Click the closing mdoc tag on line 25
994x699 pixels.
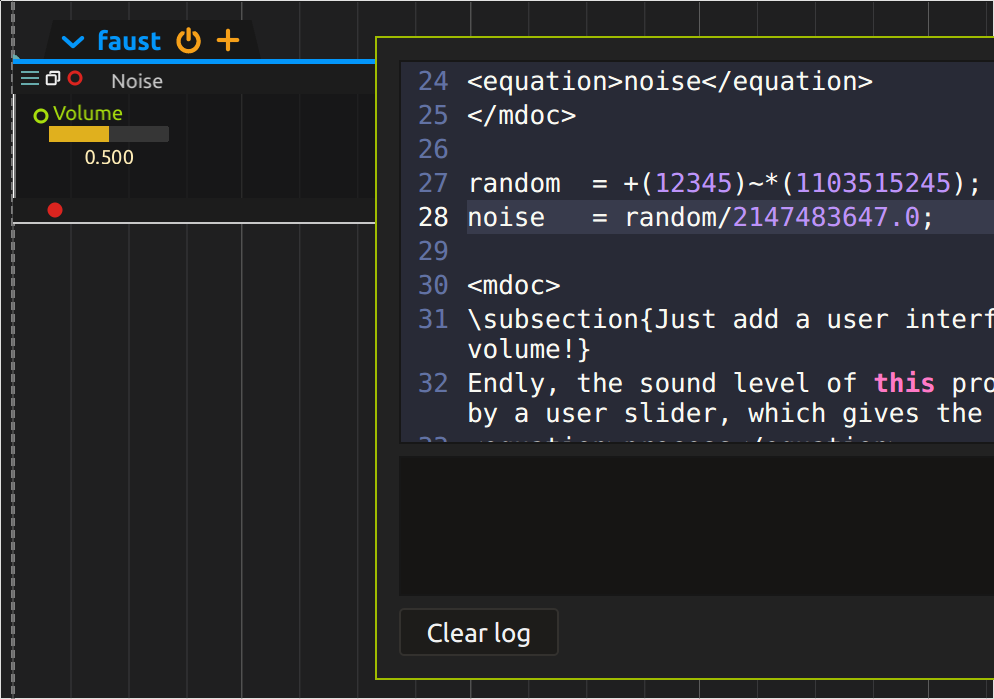point(521,116)
